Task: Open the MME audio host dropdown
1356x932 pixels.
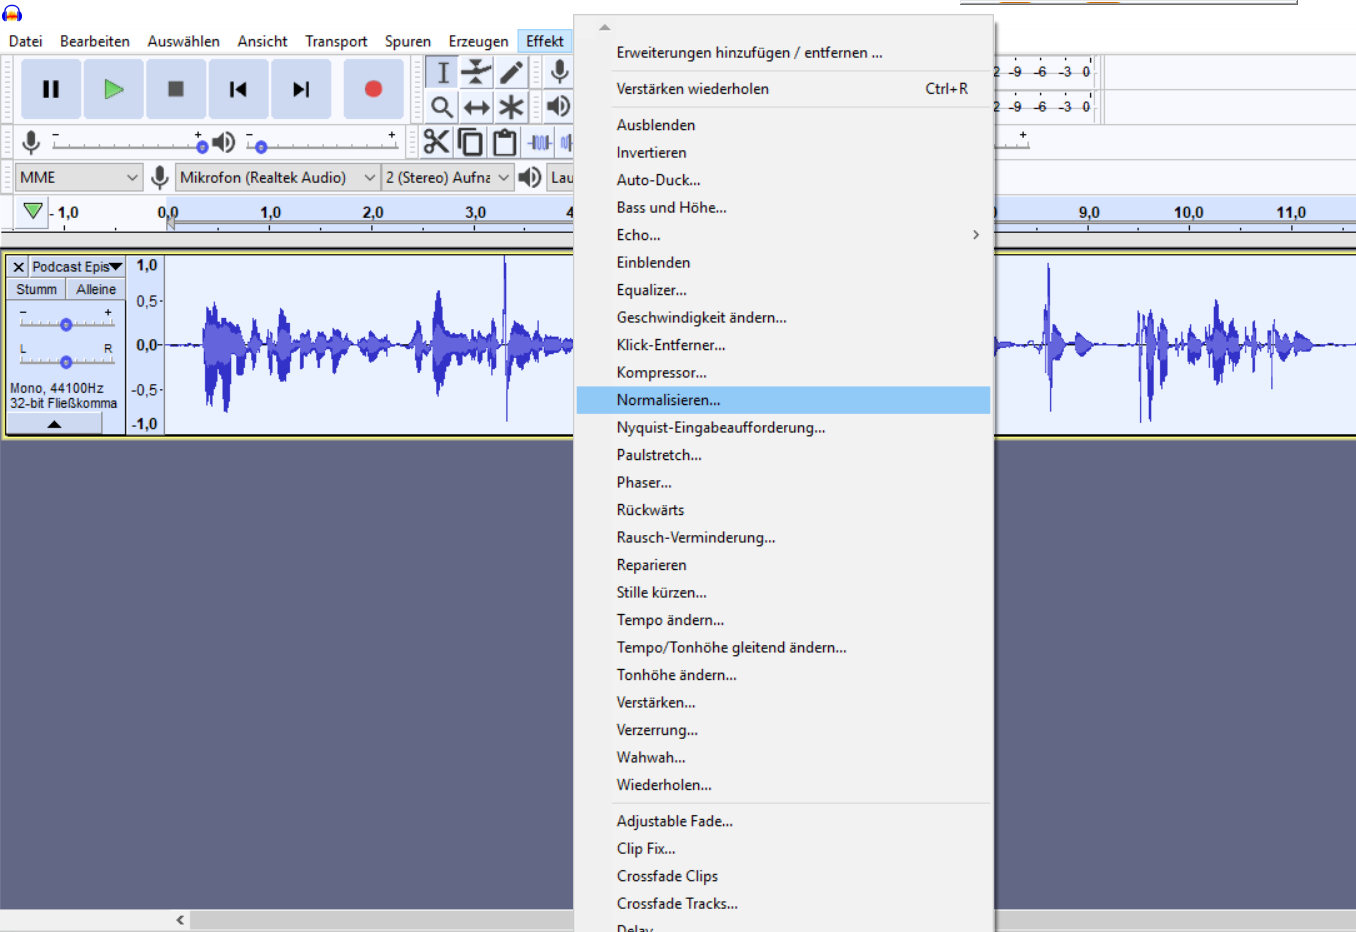Action: pyautogui.click(x=78, y=178)
